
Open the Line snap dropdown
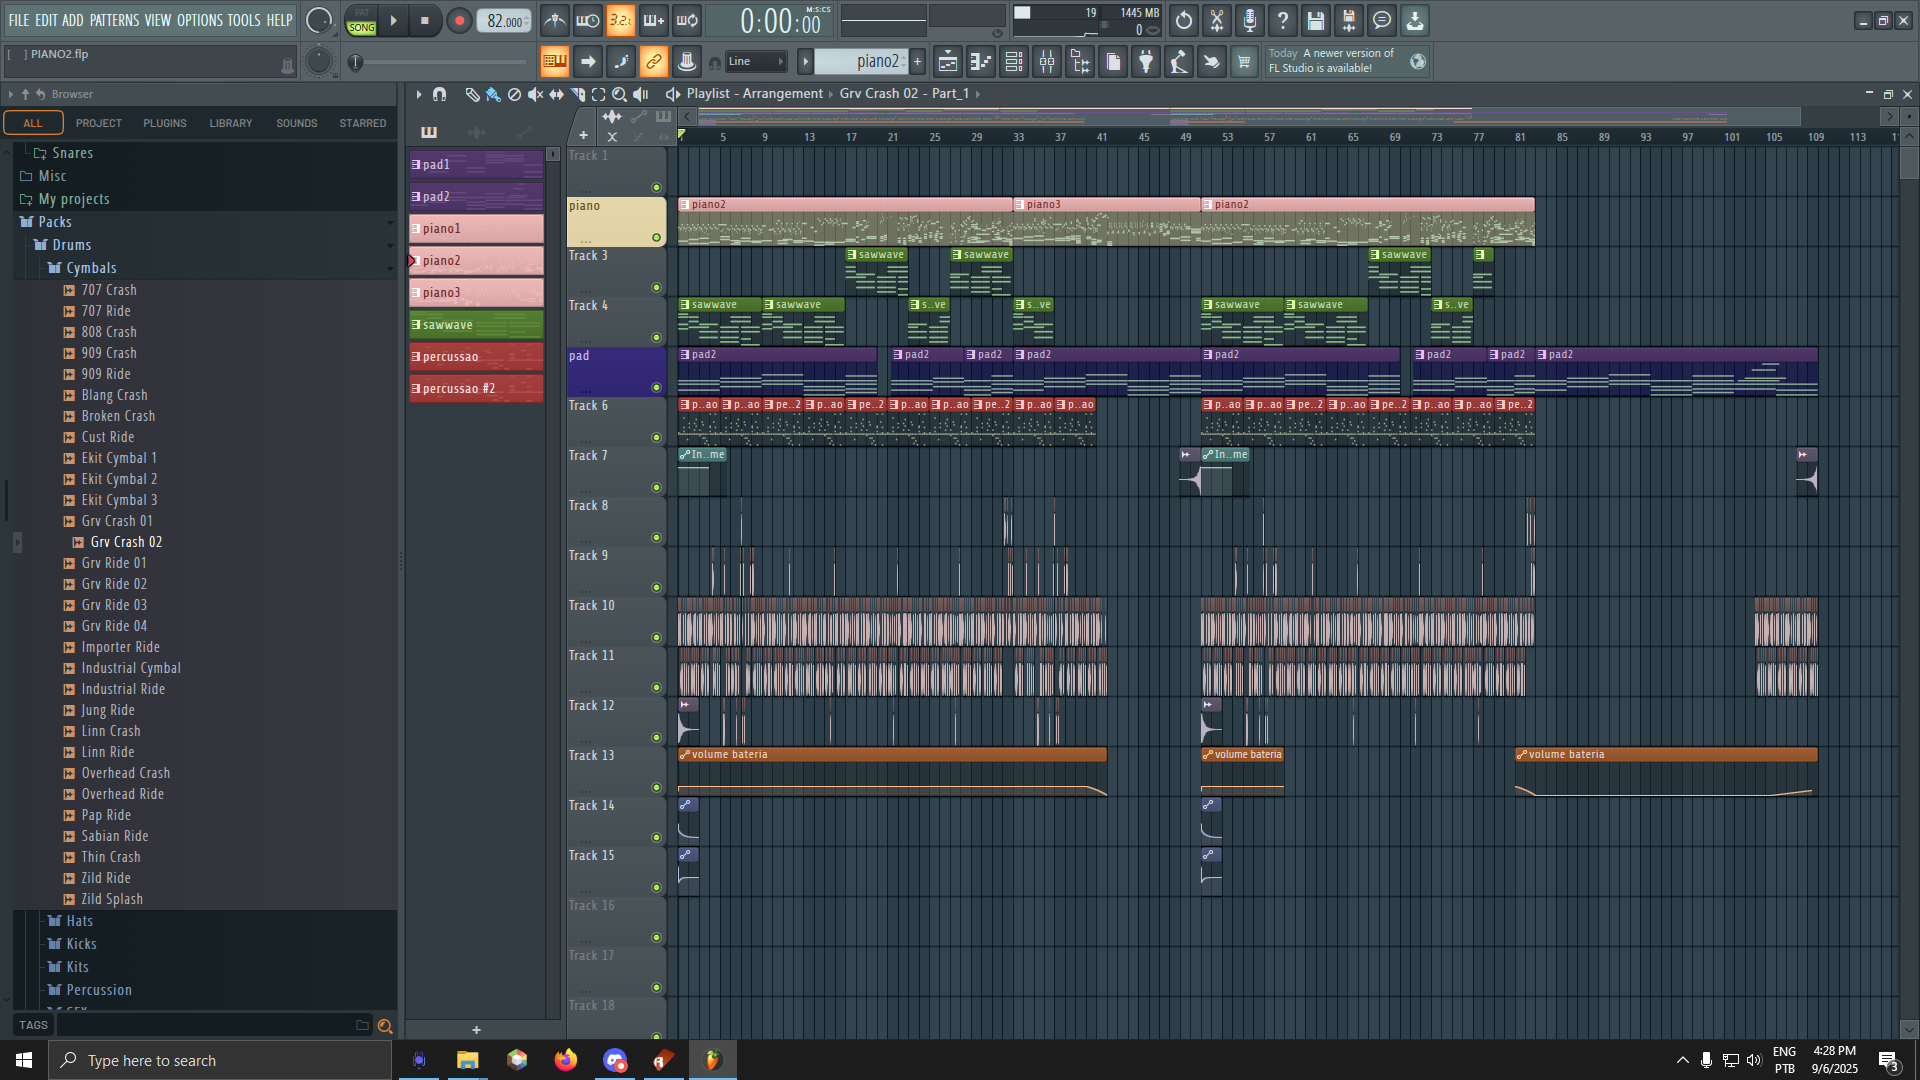pos(756,62)
